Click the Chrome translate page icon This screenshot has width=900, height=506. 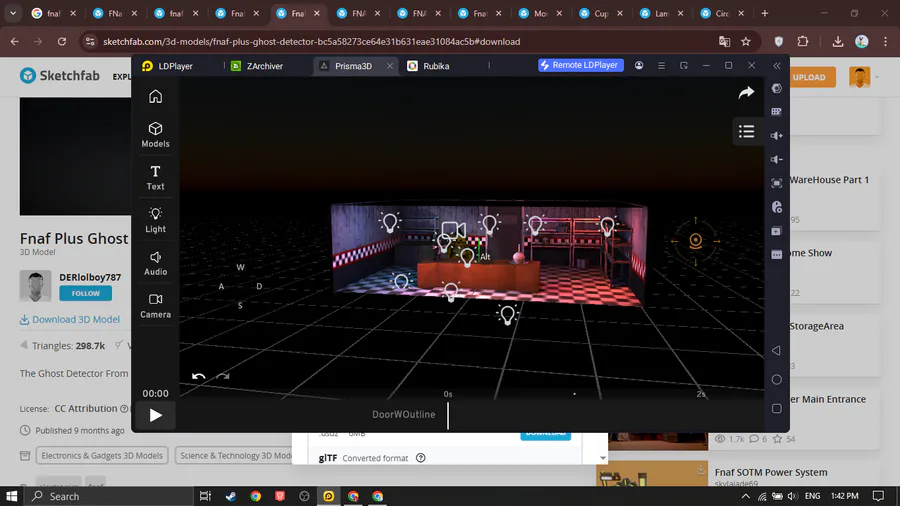pyautogui.click(x=724, y=41)
